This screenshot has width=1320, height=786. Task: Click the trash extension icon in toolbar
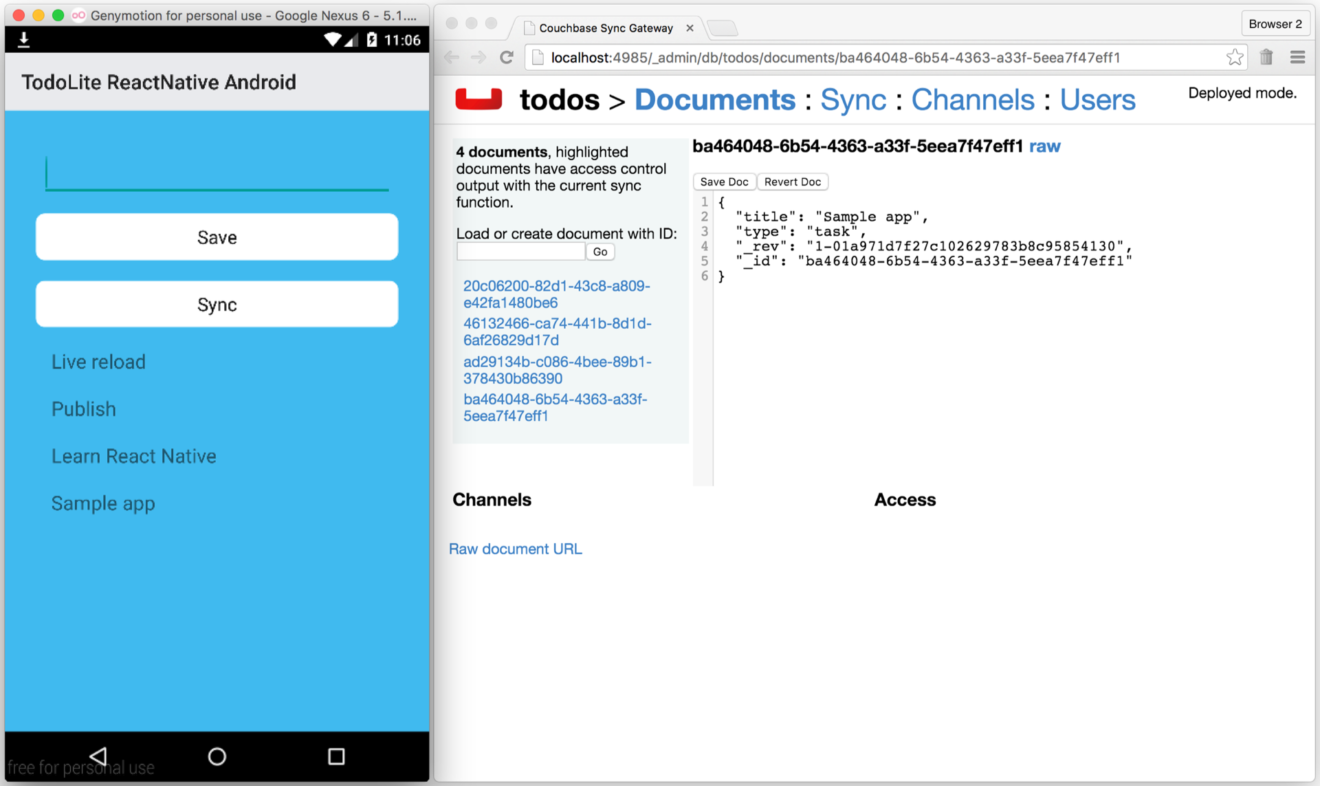1266,57
